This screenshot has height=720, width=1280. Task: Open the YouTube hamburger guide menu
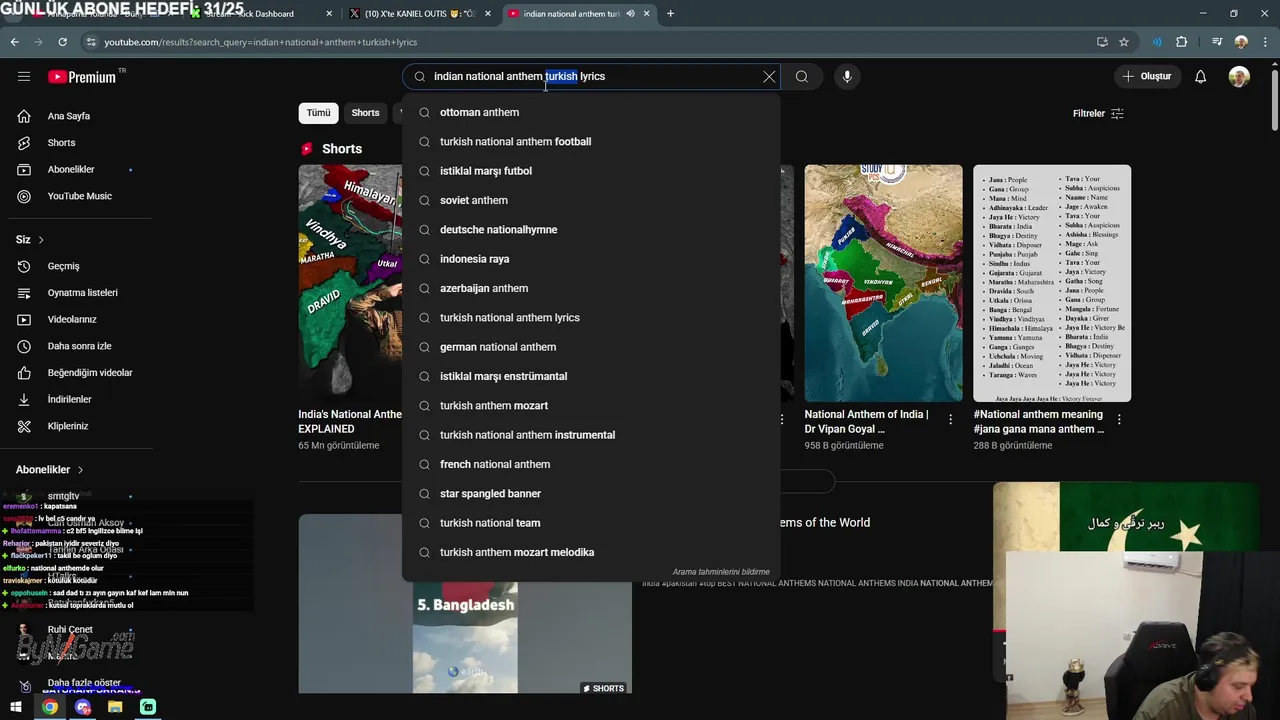coord(24,76)
